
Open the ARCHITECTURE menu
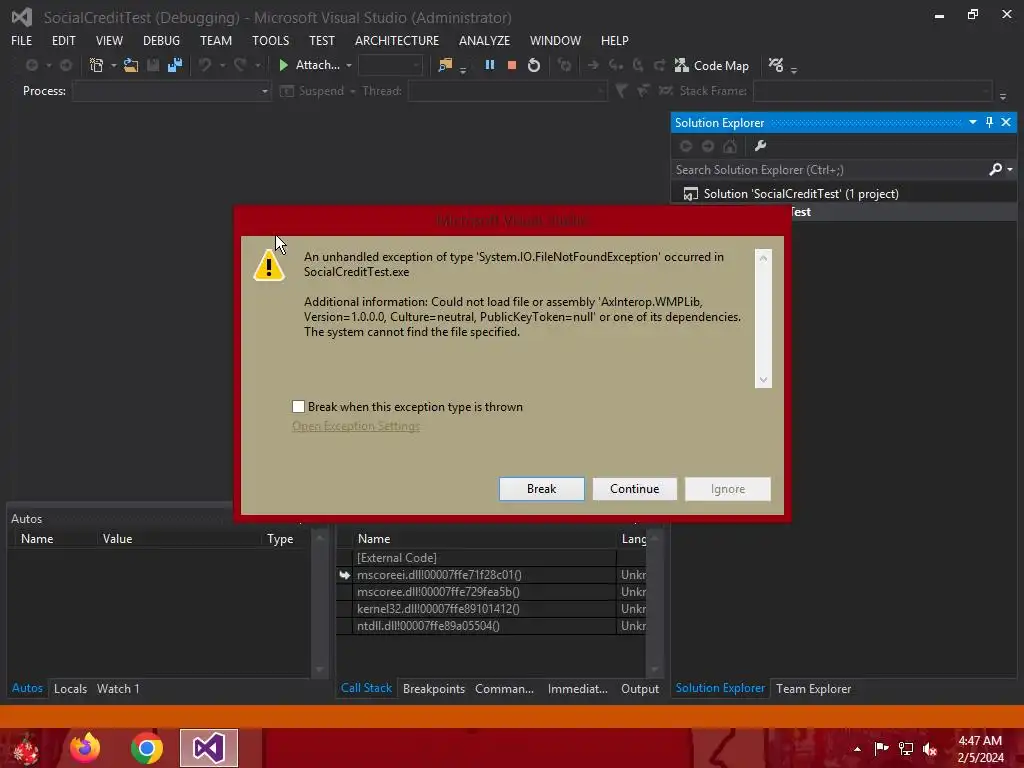coord(397,40)
